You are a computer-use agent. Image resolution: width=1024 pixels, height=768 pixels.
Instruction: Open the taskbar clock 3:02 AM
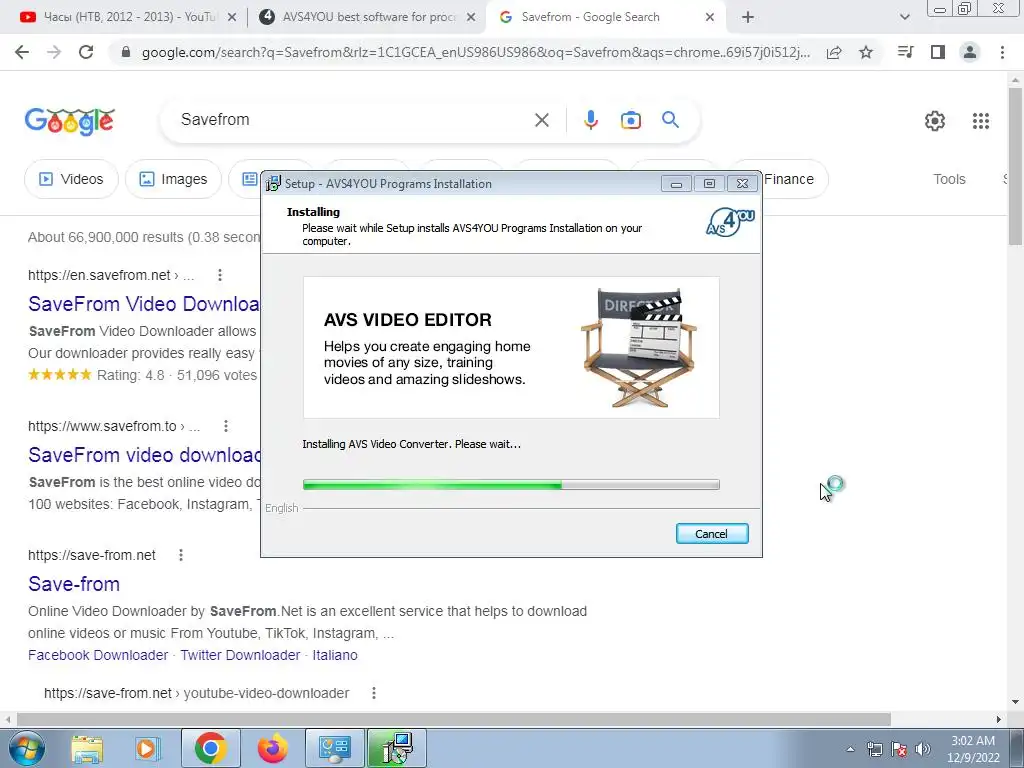tap(973, 749)
